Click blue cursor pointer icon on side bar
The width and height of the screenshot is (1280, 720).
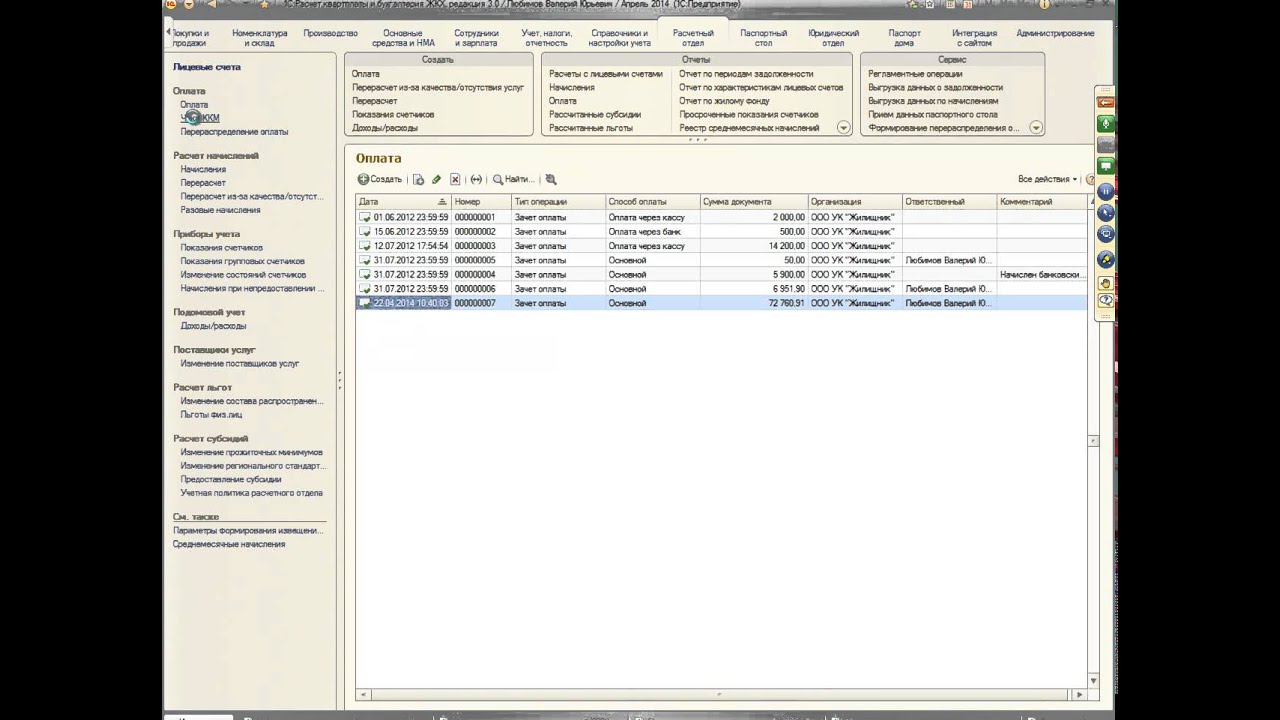[1106, 212]
